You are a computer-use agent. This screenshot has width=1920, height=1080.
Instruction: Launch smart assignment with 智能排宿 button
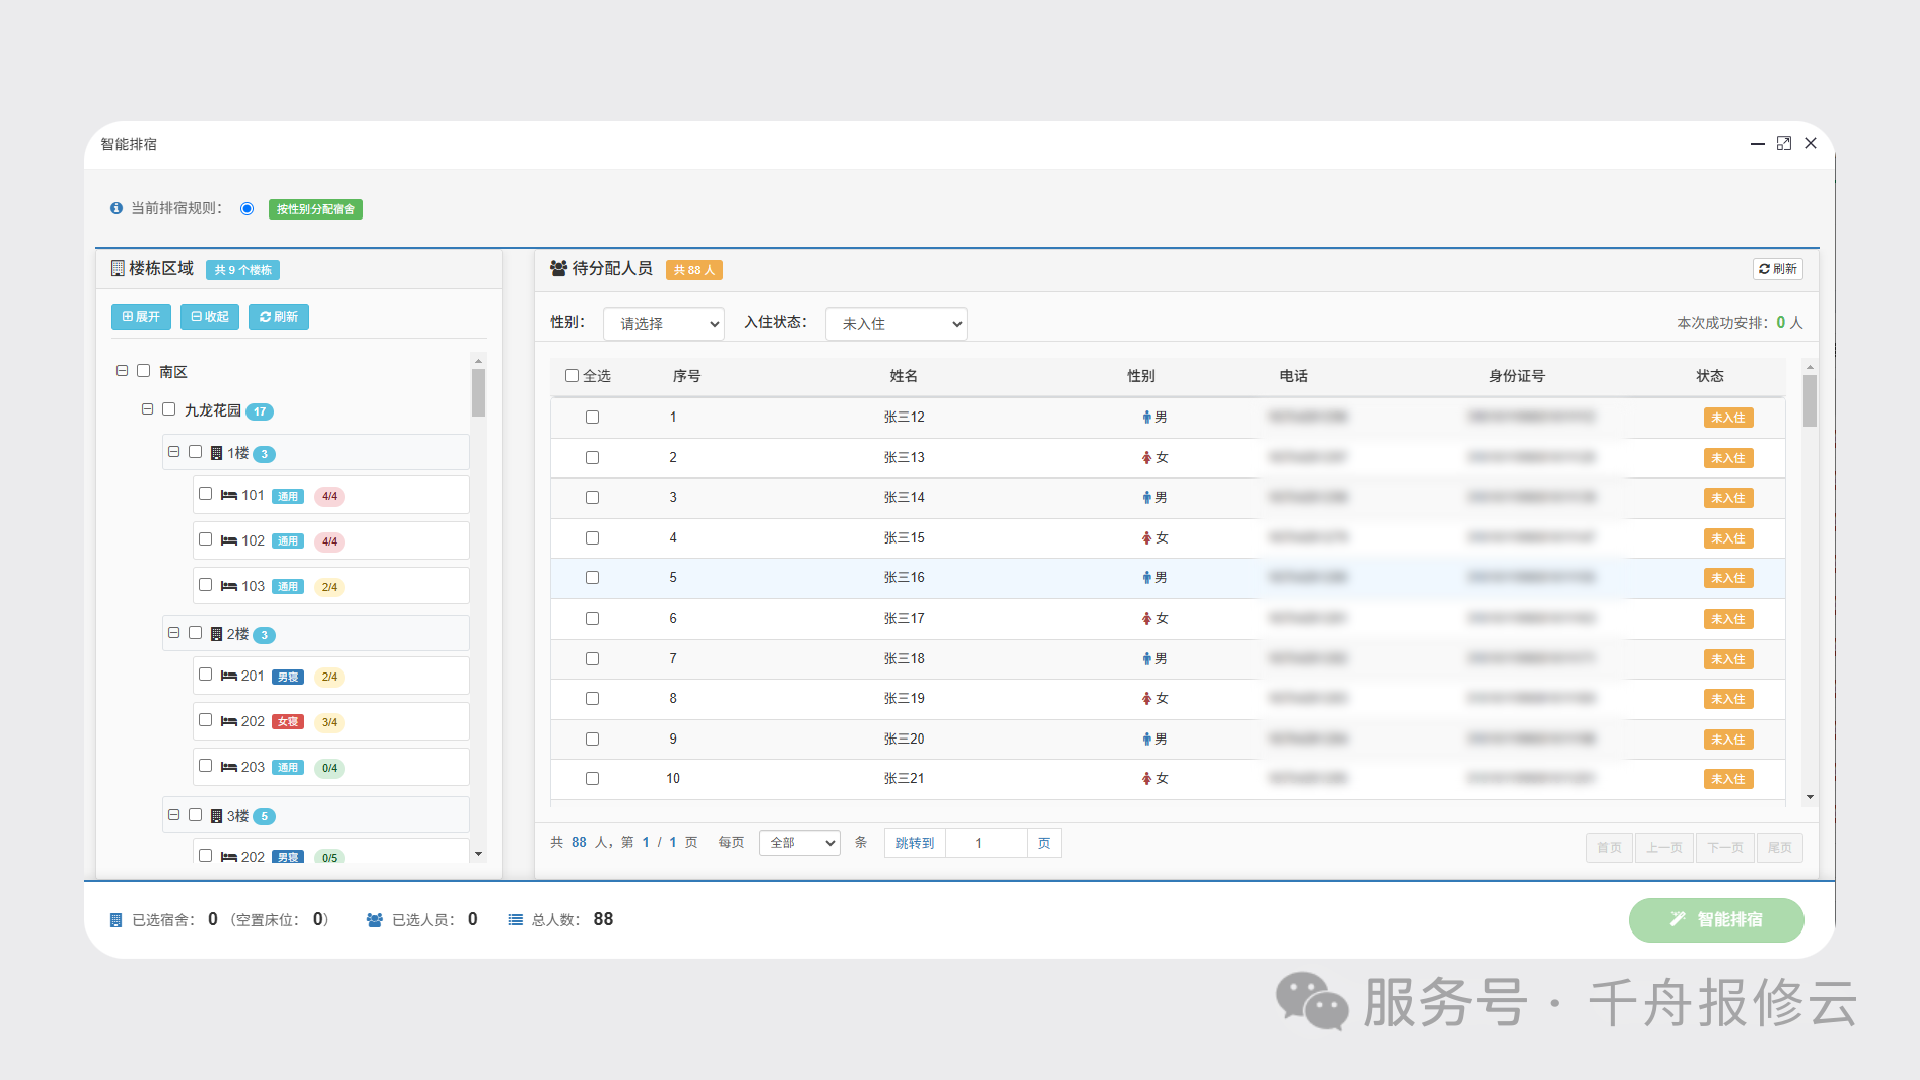pyautogui.click(x=1716, y=919)
